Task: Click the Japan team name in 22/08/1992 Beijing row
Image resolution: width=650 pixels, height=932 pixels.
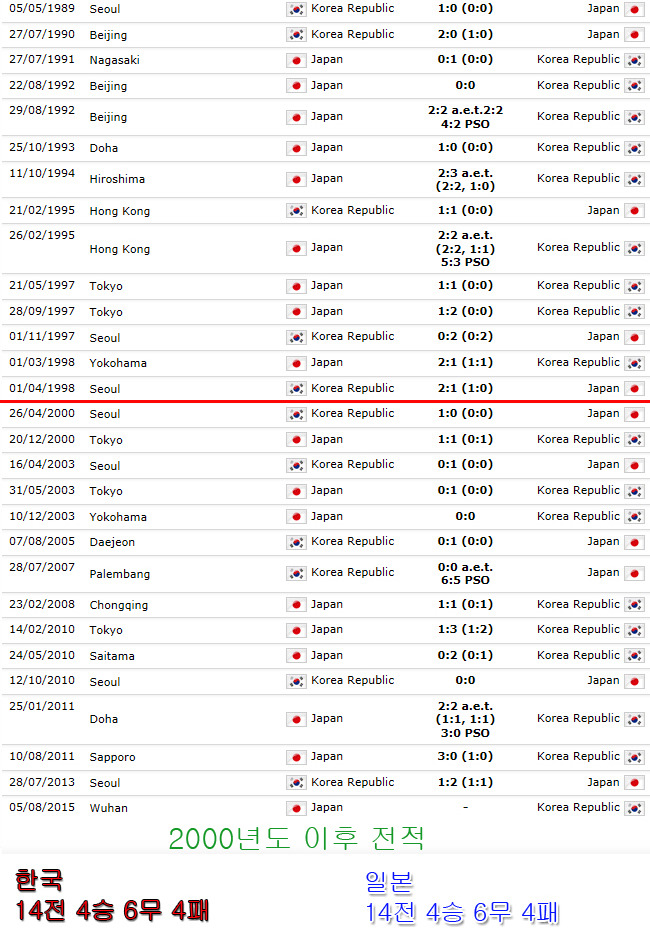Action: pyautogui.click(x=327, y=85)
